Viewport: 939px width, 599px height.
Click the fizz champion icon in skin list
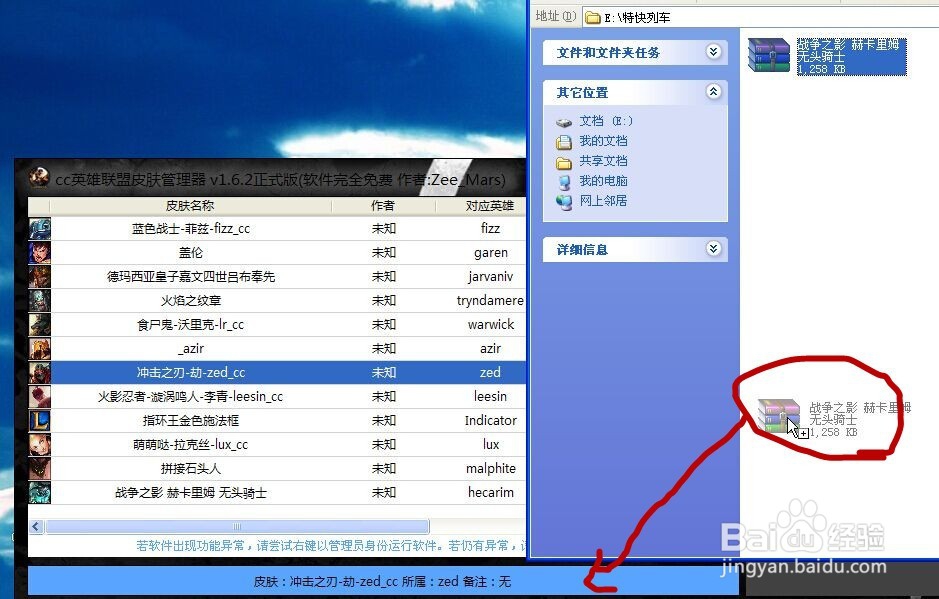pos(40,229)
